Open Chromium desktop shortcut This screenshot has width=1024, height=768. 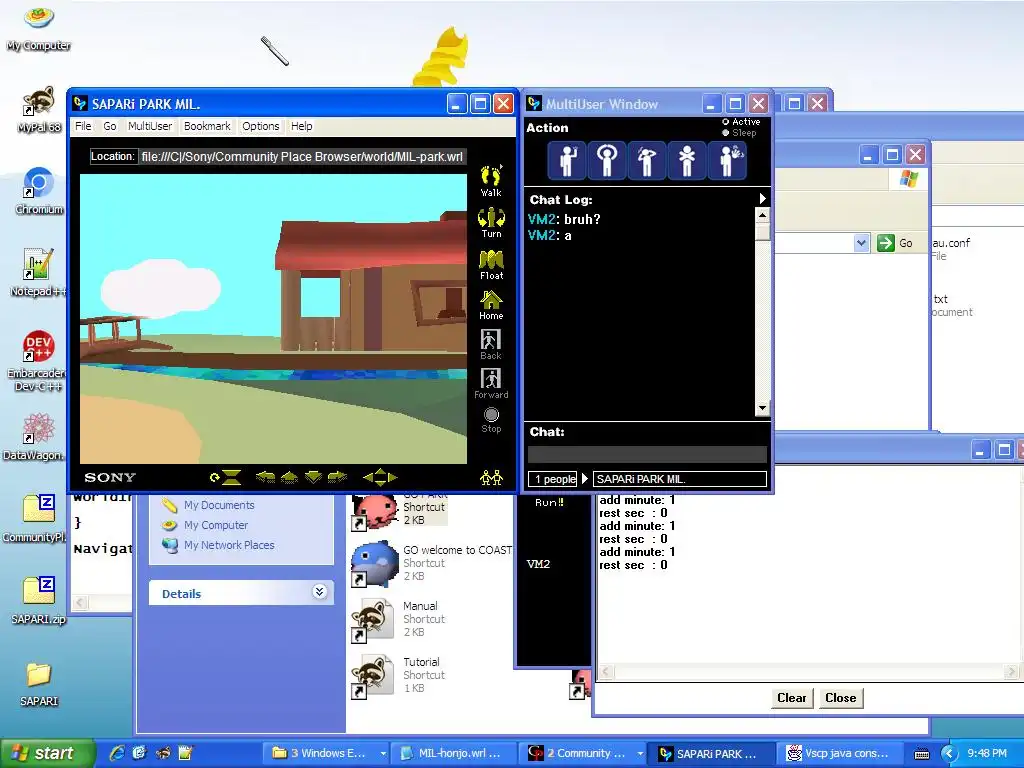[x=39, y=191]
